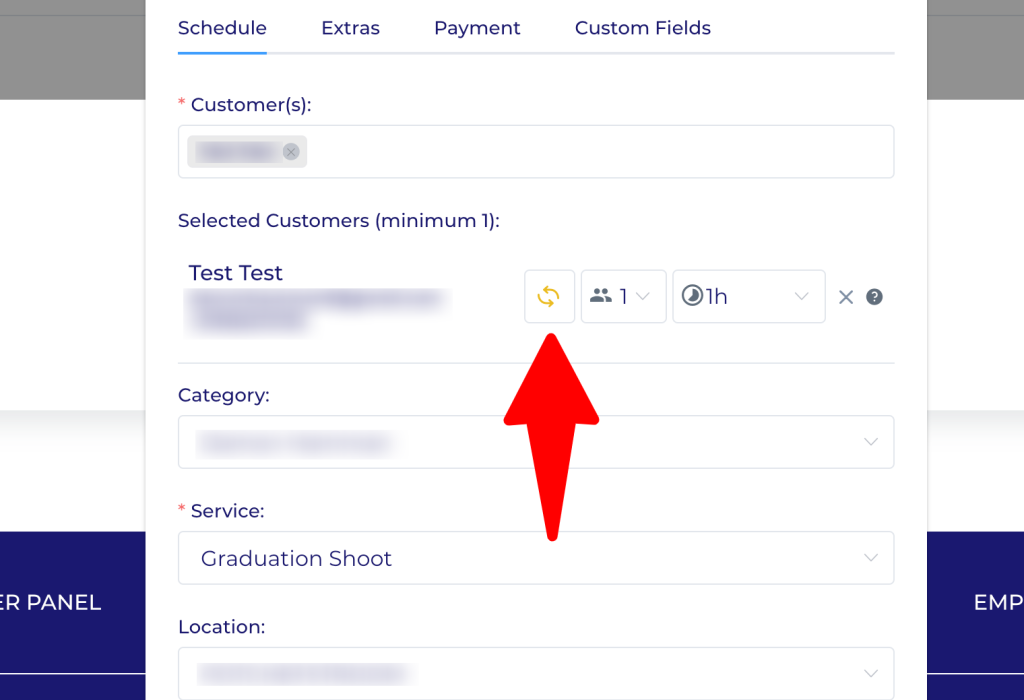Select the Custom Fields tab
1024x700 pixels.
coord(642,28)
